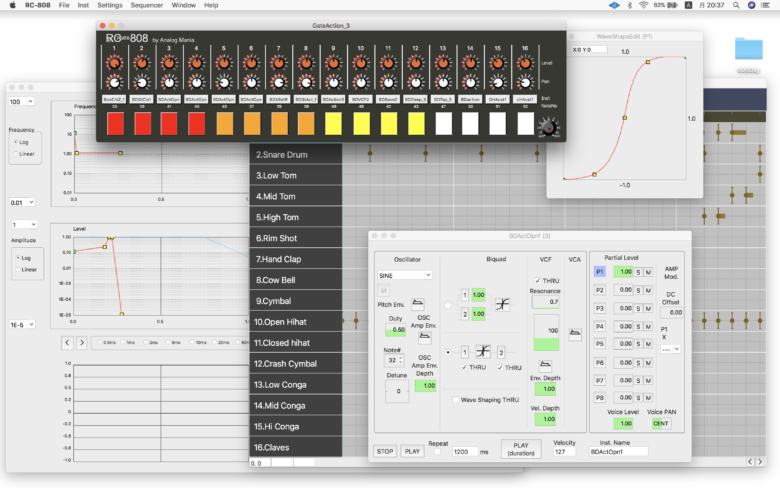The height and width of the screenshot is (488, 780).
Task: Adjust the VCF cutoff level slider showing 100
Action: pos(546,332)
